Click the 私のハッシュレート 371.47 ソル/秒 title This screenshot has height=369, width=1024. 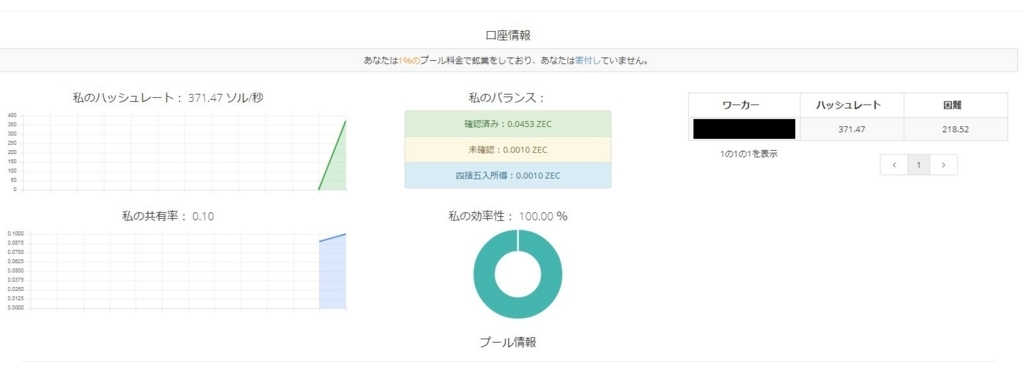point(168,98)
